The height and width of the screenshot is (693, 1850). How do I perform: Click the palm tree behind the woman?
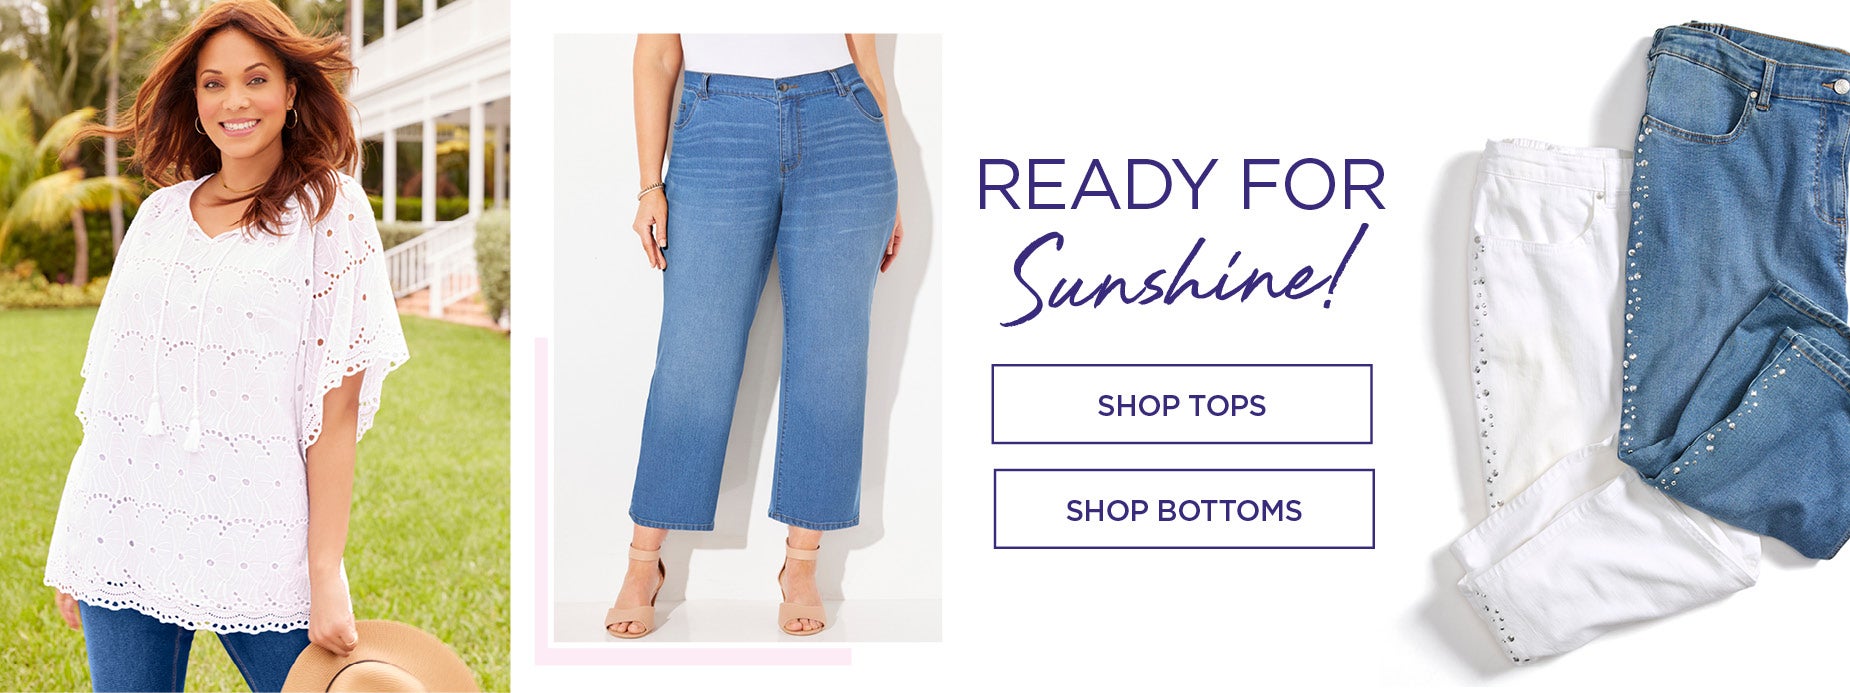(x=50, y=180)
